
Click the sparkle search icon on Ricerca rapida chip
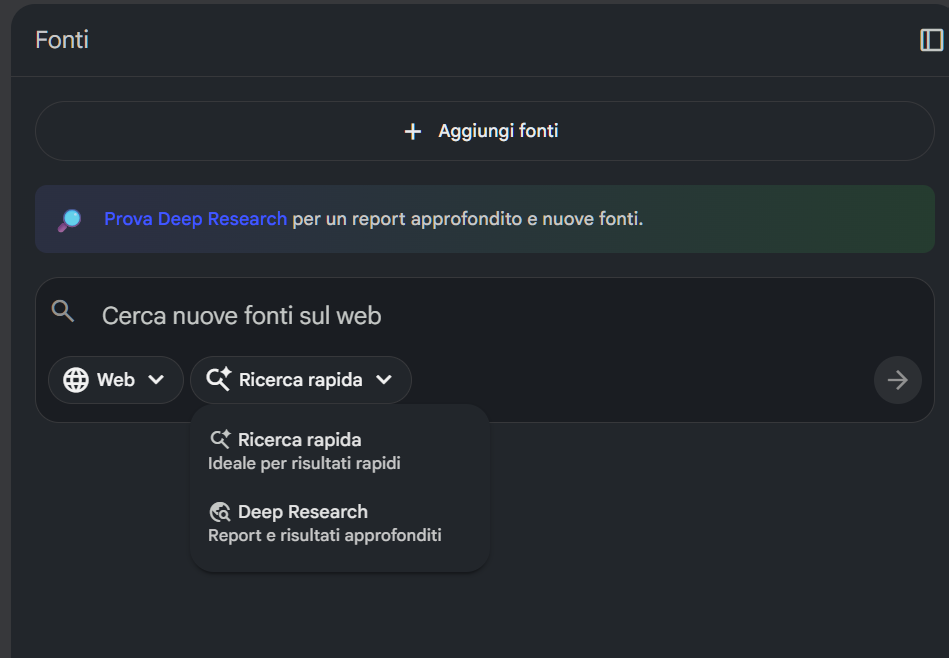pyautogui.click(x=218, y=380)
